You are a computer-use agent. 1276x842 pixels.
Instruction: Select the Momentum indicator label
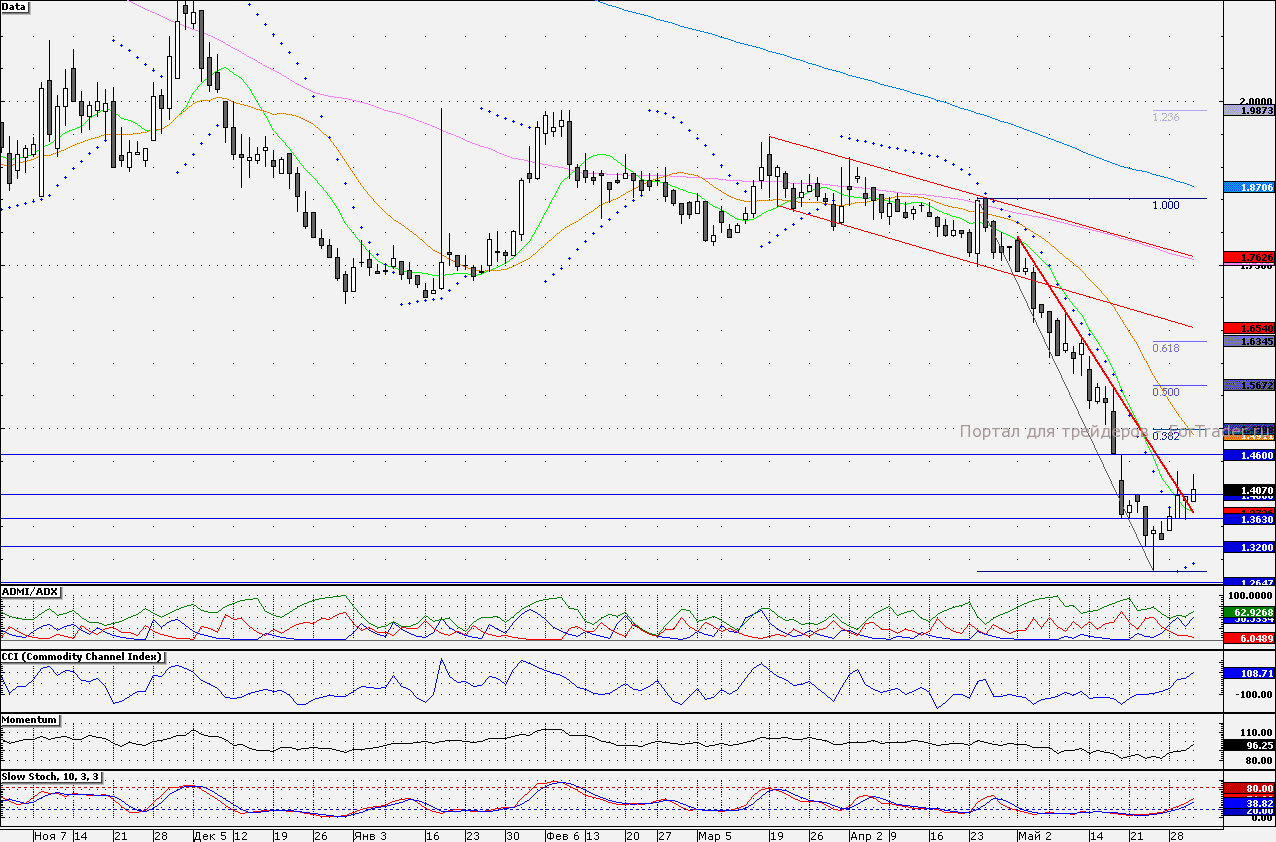[x=29, y=720]
